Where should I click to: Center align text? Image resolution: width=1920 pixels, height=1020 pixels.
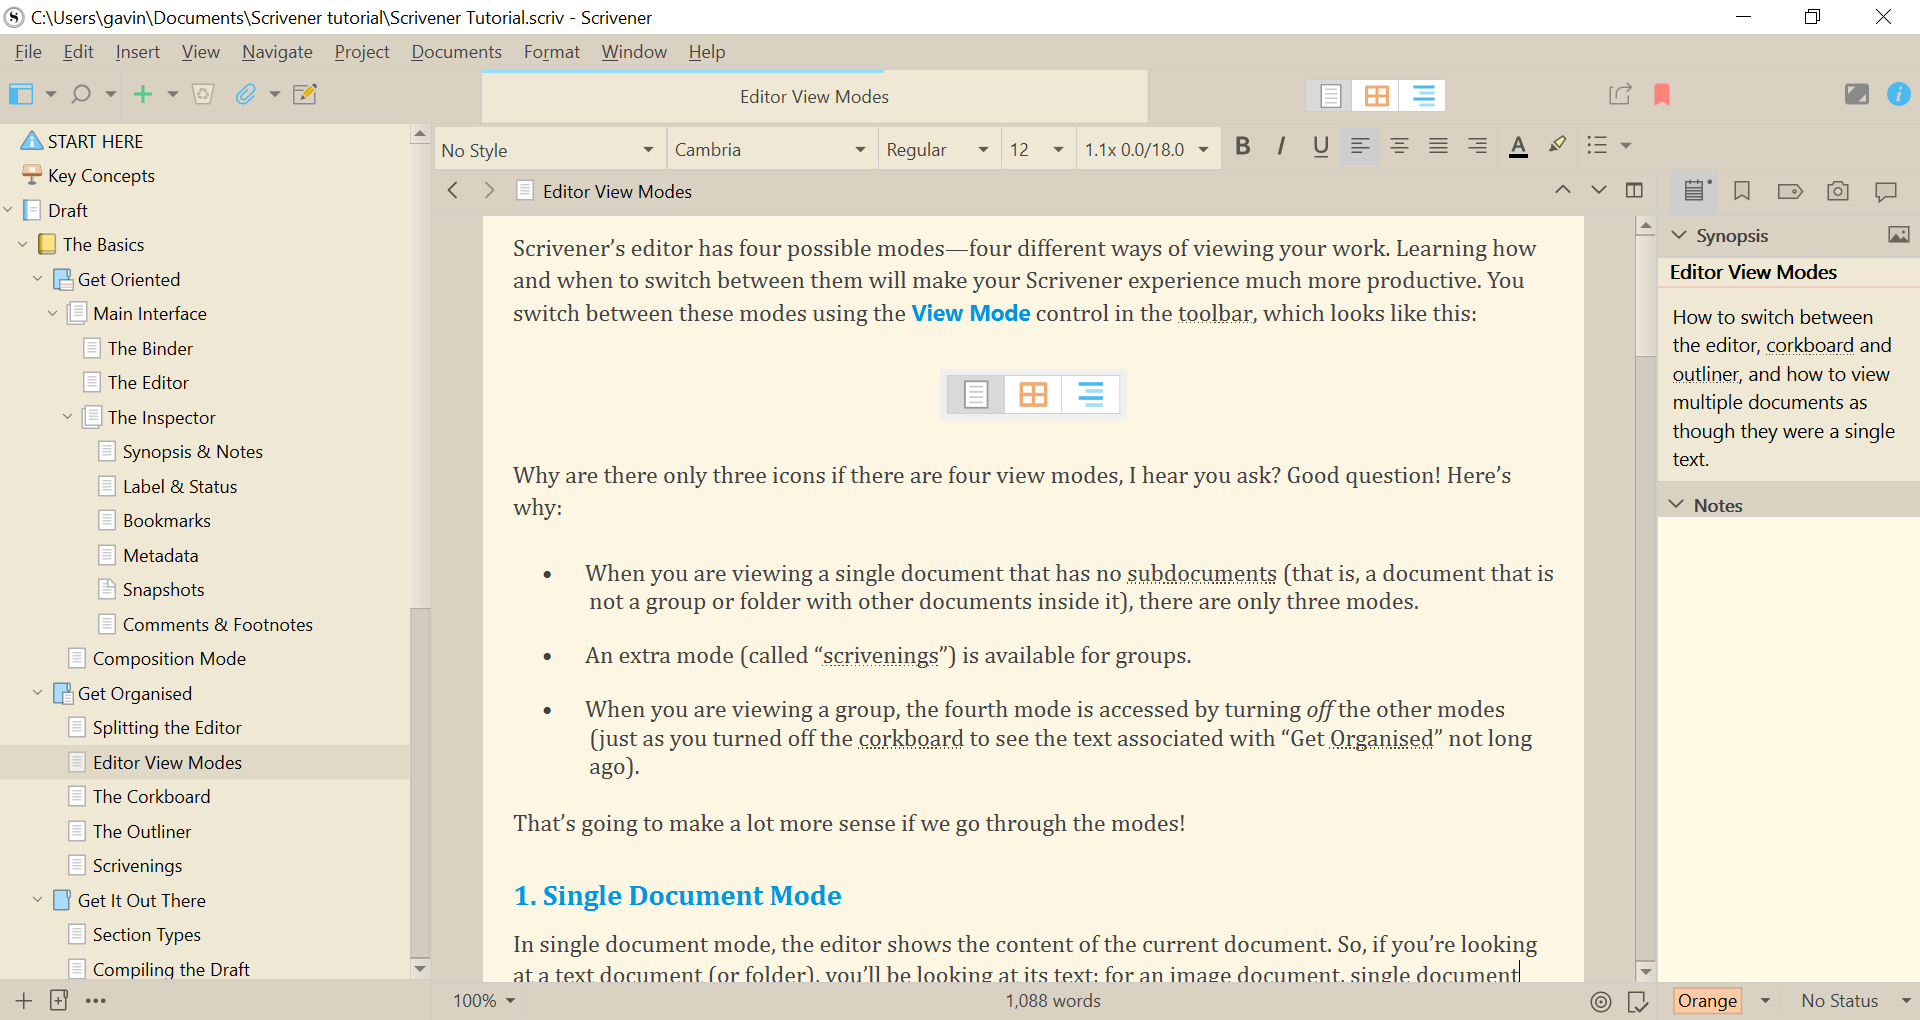coord(1399,146)
